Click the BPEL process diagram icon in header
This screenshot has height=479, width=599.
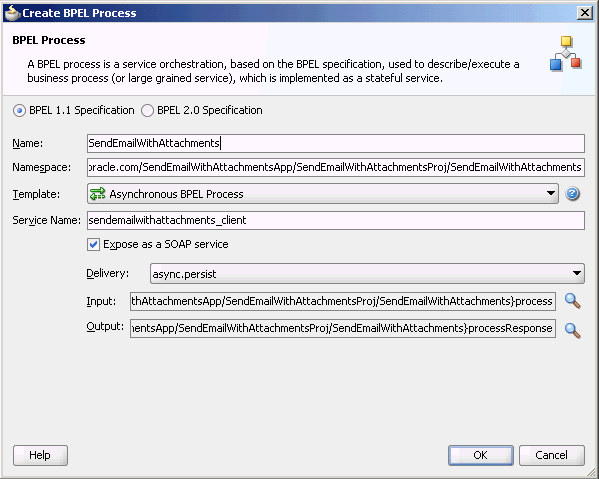[x=566, y=53]
